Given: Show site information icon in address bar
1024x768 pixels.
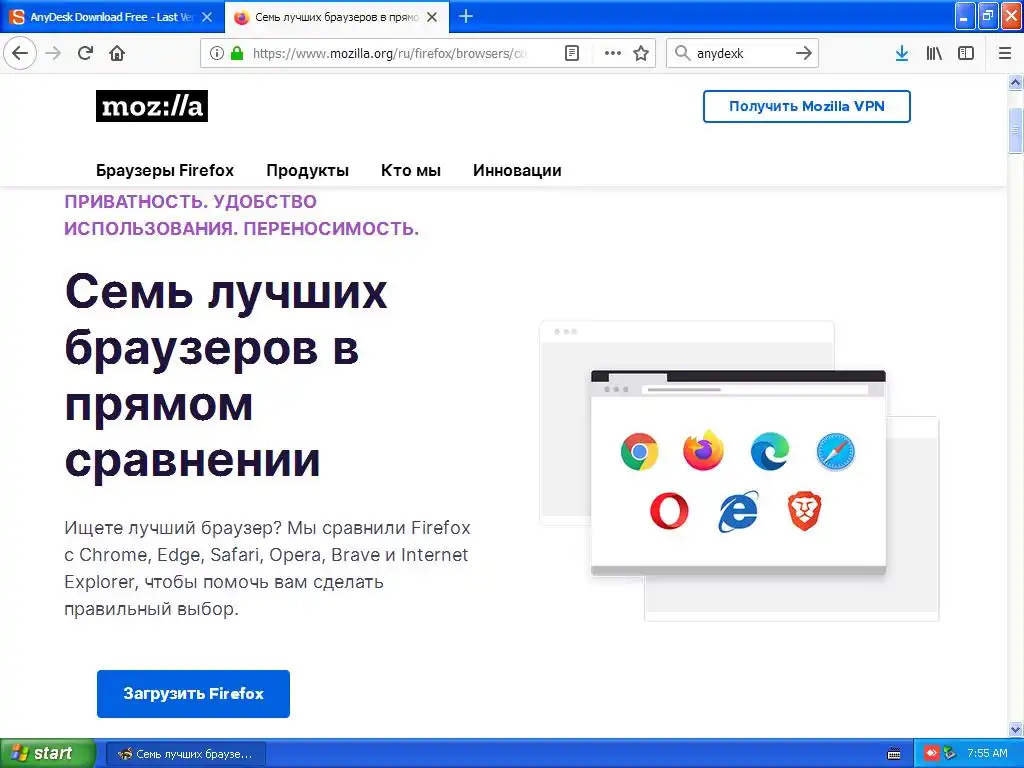Looking at the screenshot, I should click(217, 53).
